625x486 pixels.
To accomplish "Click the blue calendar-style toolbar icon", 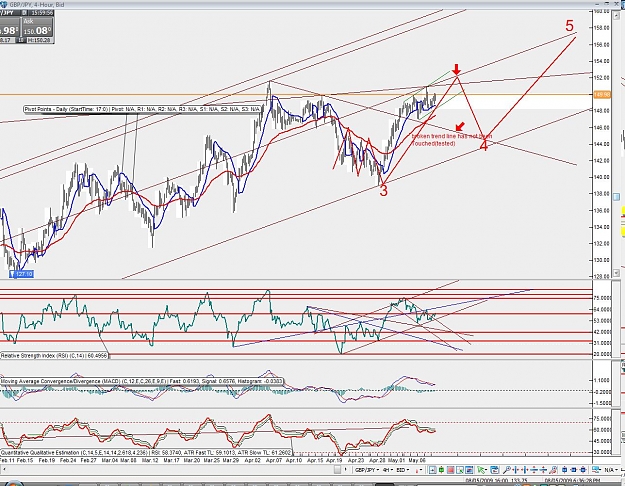I will 495,470.
